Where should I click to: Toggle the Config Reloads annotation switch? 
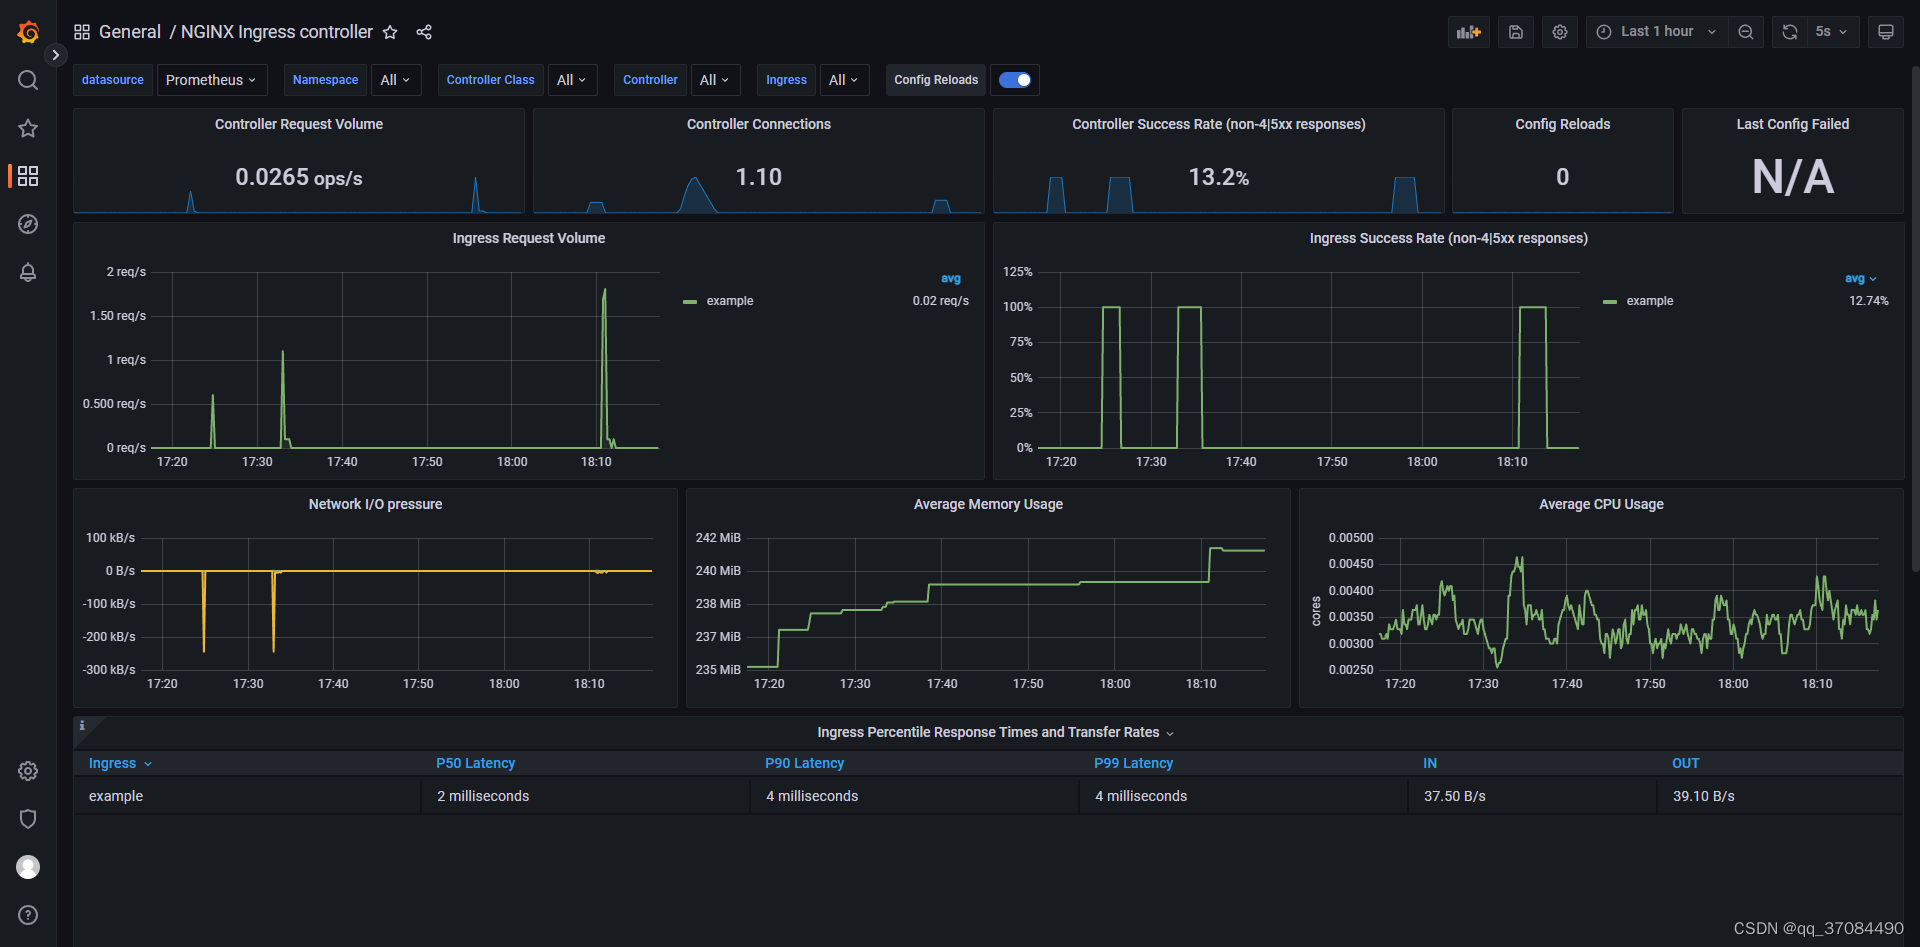coord(1015,80)
